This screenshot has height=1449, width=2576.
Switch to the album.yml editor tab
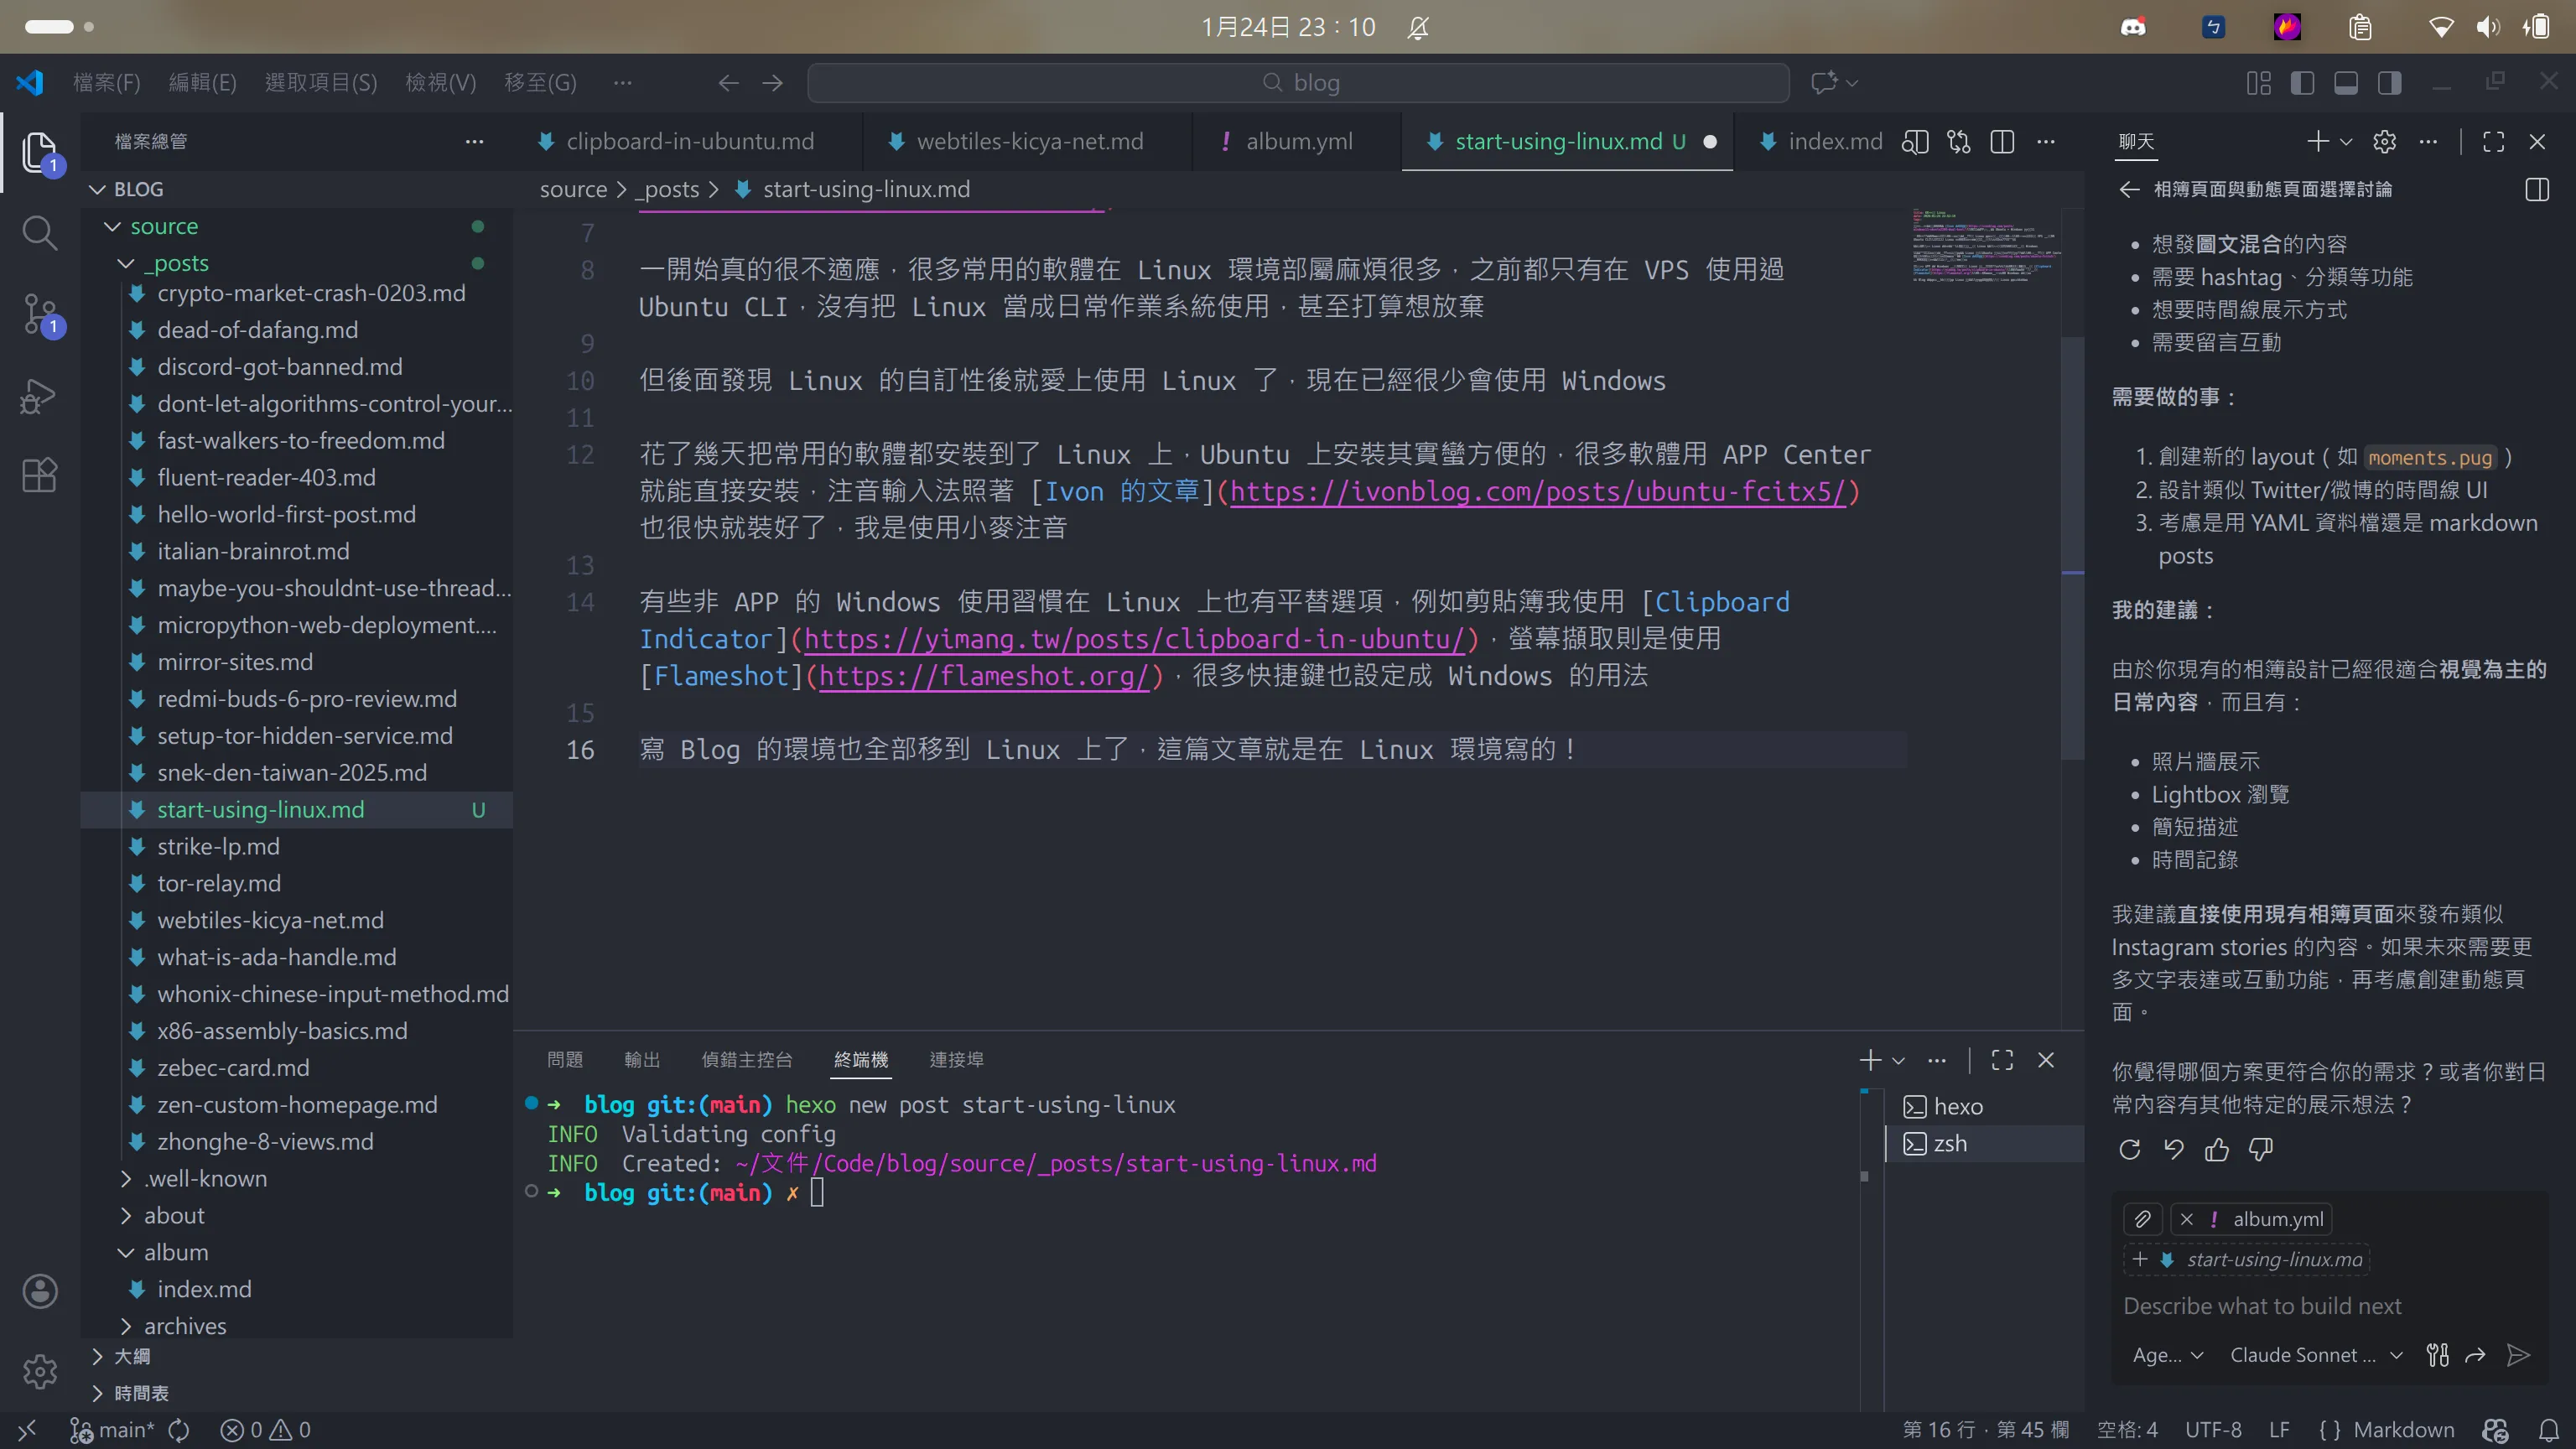point(1298,142)
